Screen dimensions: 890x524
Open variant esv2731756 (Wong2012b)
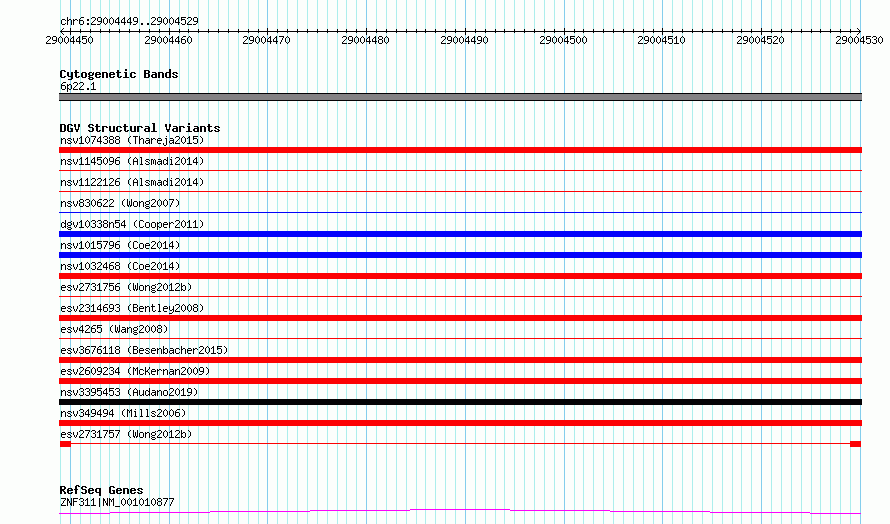click(126, 287)
